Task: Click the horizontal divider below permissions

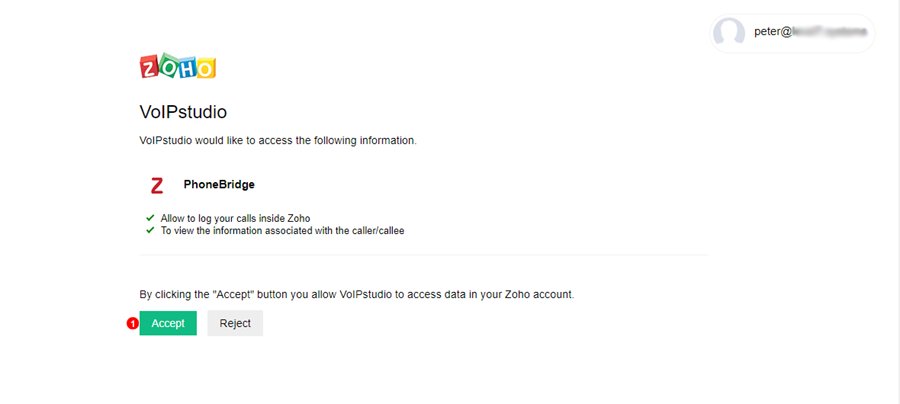Action: (423, 255)
